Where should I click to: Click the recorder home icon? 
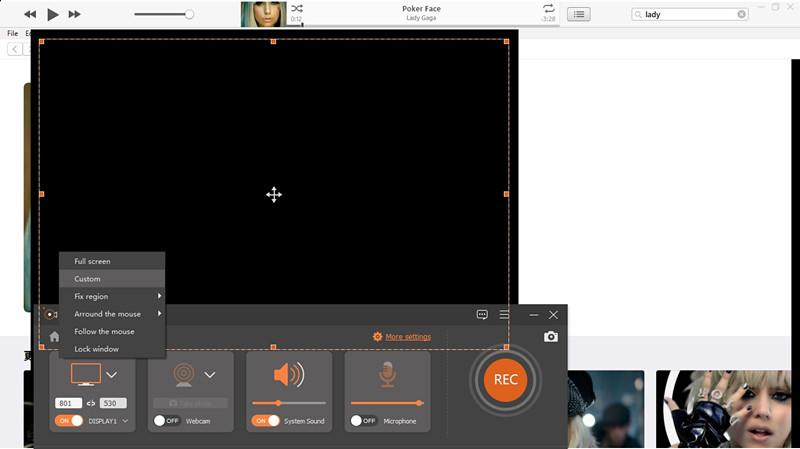54,337
